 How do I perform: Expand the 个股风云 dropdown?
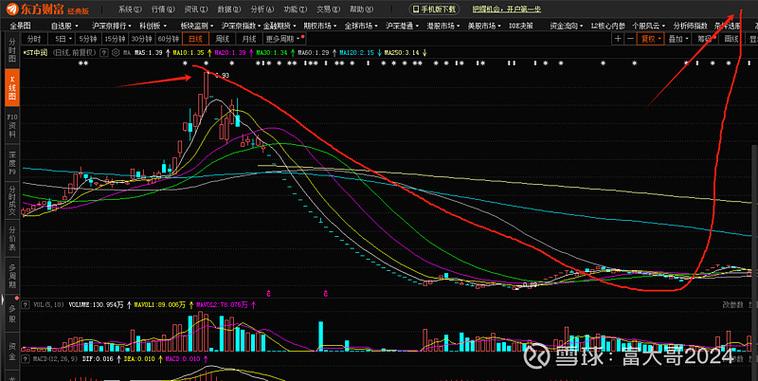pyautogui.click(x=649, y=26)
